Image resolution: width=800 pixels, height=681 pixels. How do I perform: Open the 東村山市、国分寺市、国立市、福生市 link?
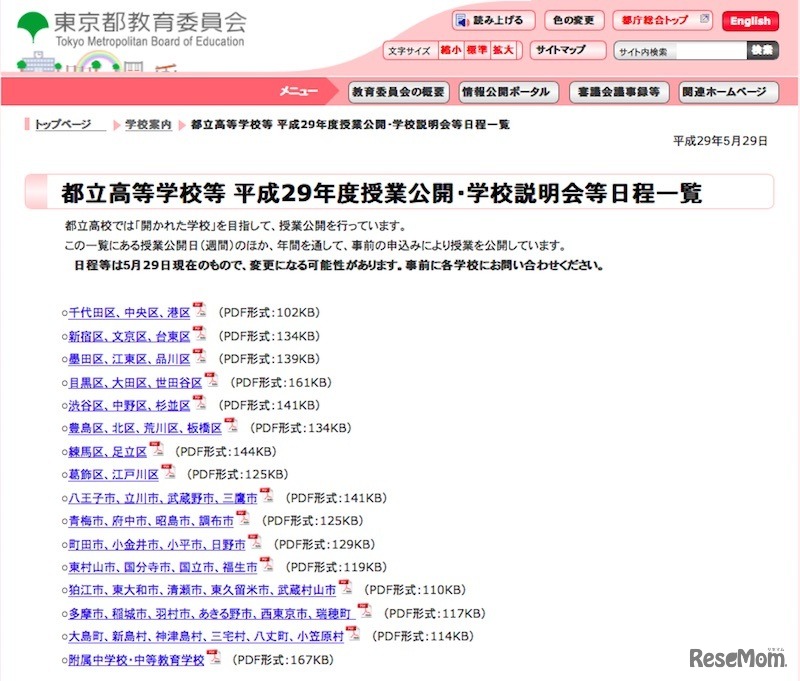click(x=163, y=567)
